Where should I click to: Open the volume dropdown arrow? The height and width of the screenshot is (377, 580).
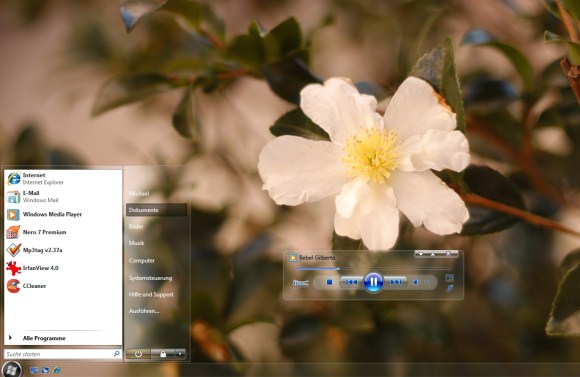[x=426, y=282]
